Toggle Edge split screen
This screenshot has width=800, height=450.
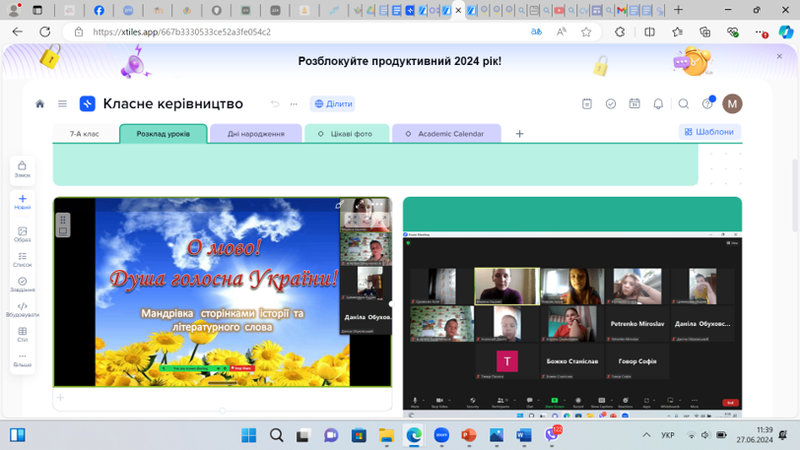(649, 32)
